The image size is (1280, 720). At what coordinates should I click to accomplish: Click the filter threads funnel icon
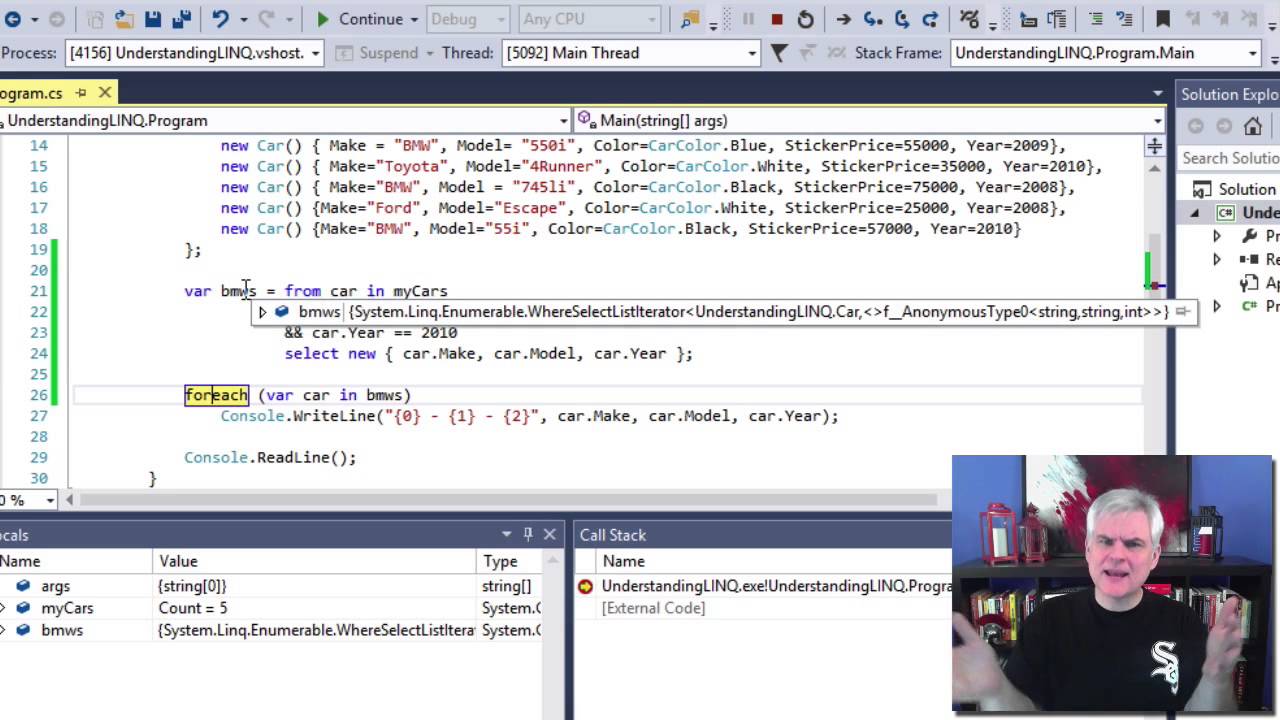pyautogui.click(x=779, y=53)
